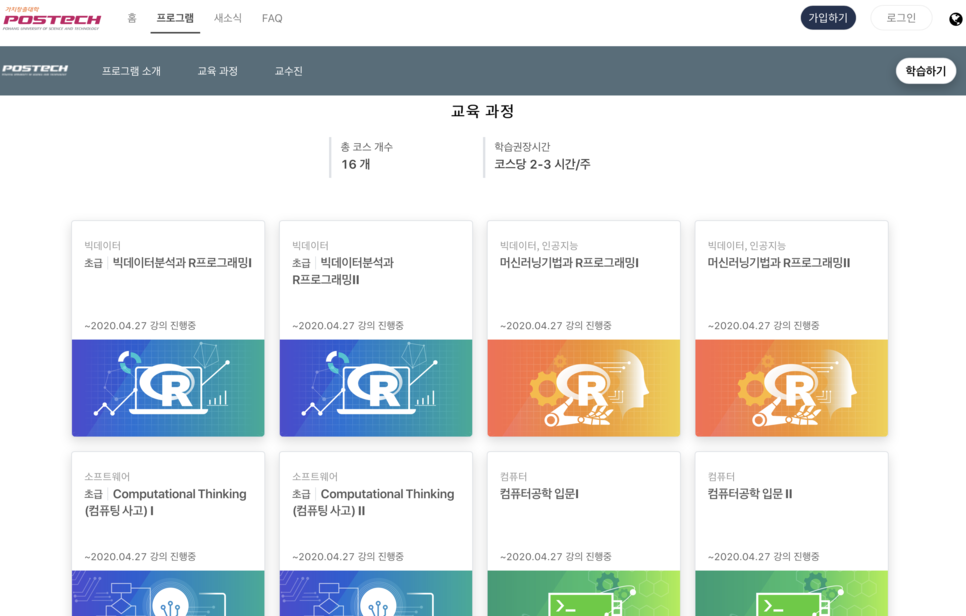Click the globe language icon
Viewport: 966px width, 616px height.
click(x=956, y=19)
